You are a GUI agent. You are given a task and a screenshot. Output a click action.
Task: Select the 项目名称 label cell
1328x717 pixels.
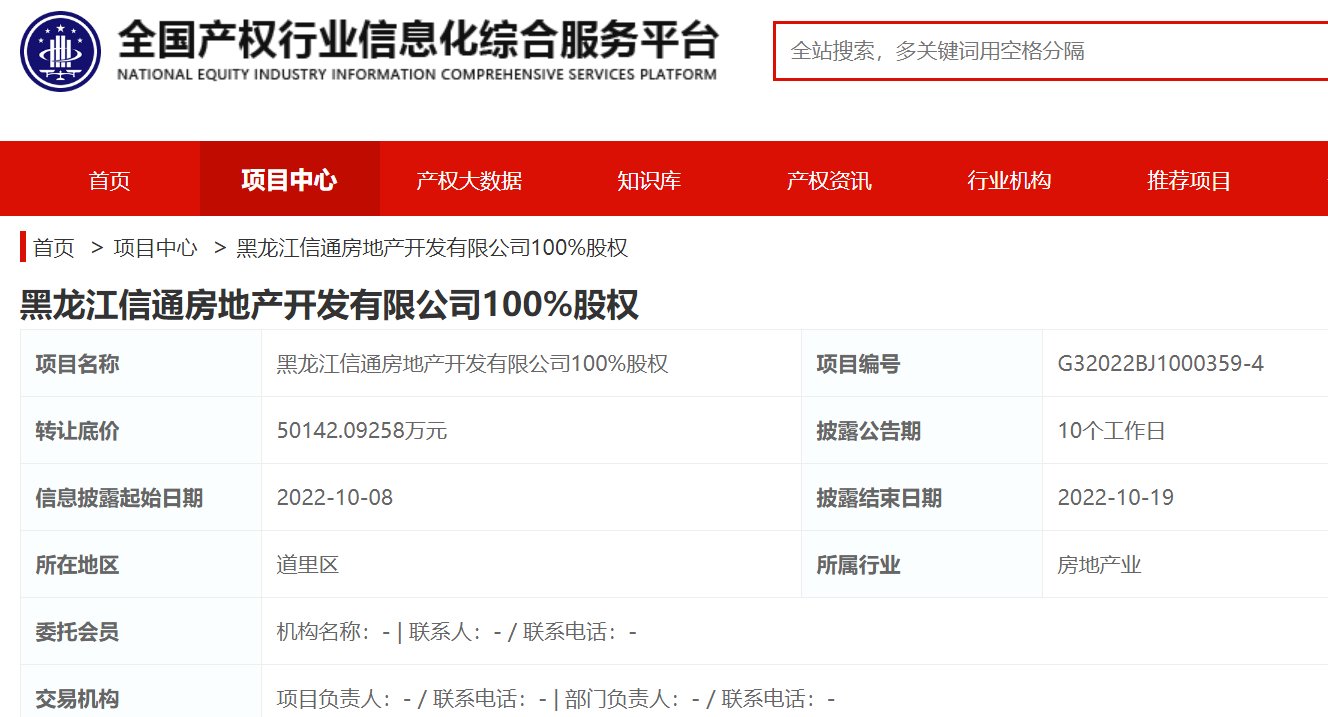[141, 364]
